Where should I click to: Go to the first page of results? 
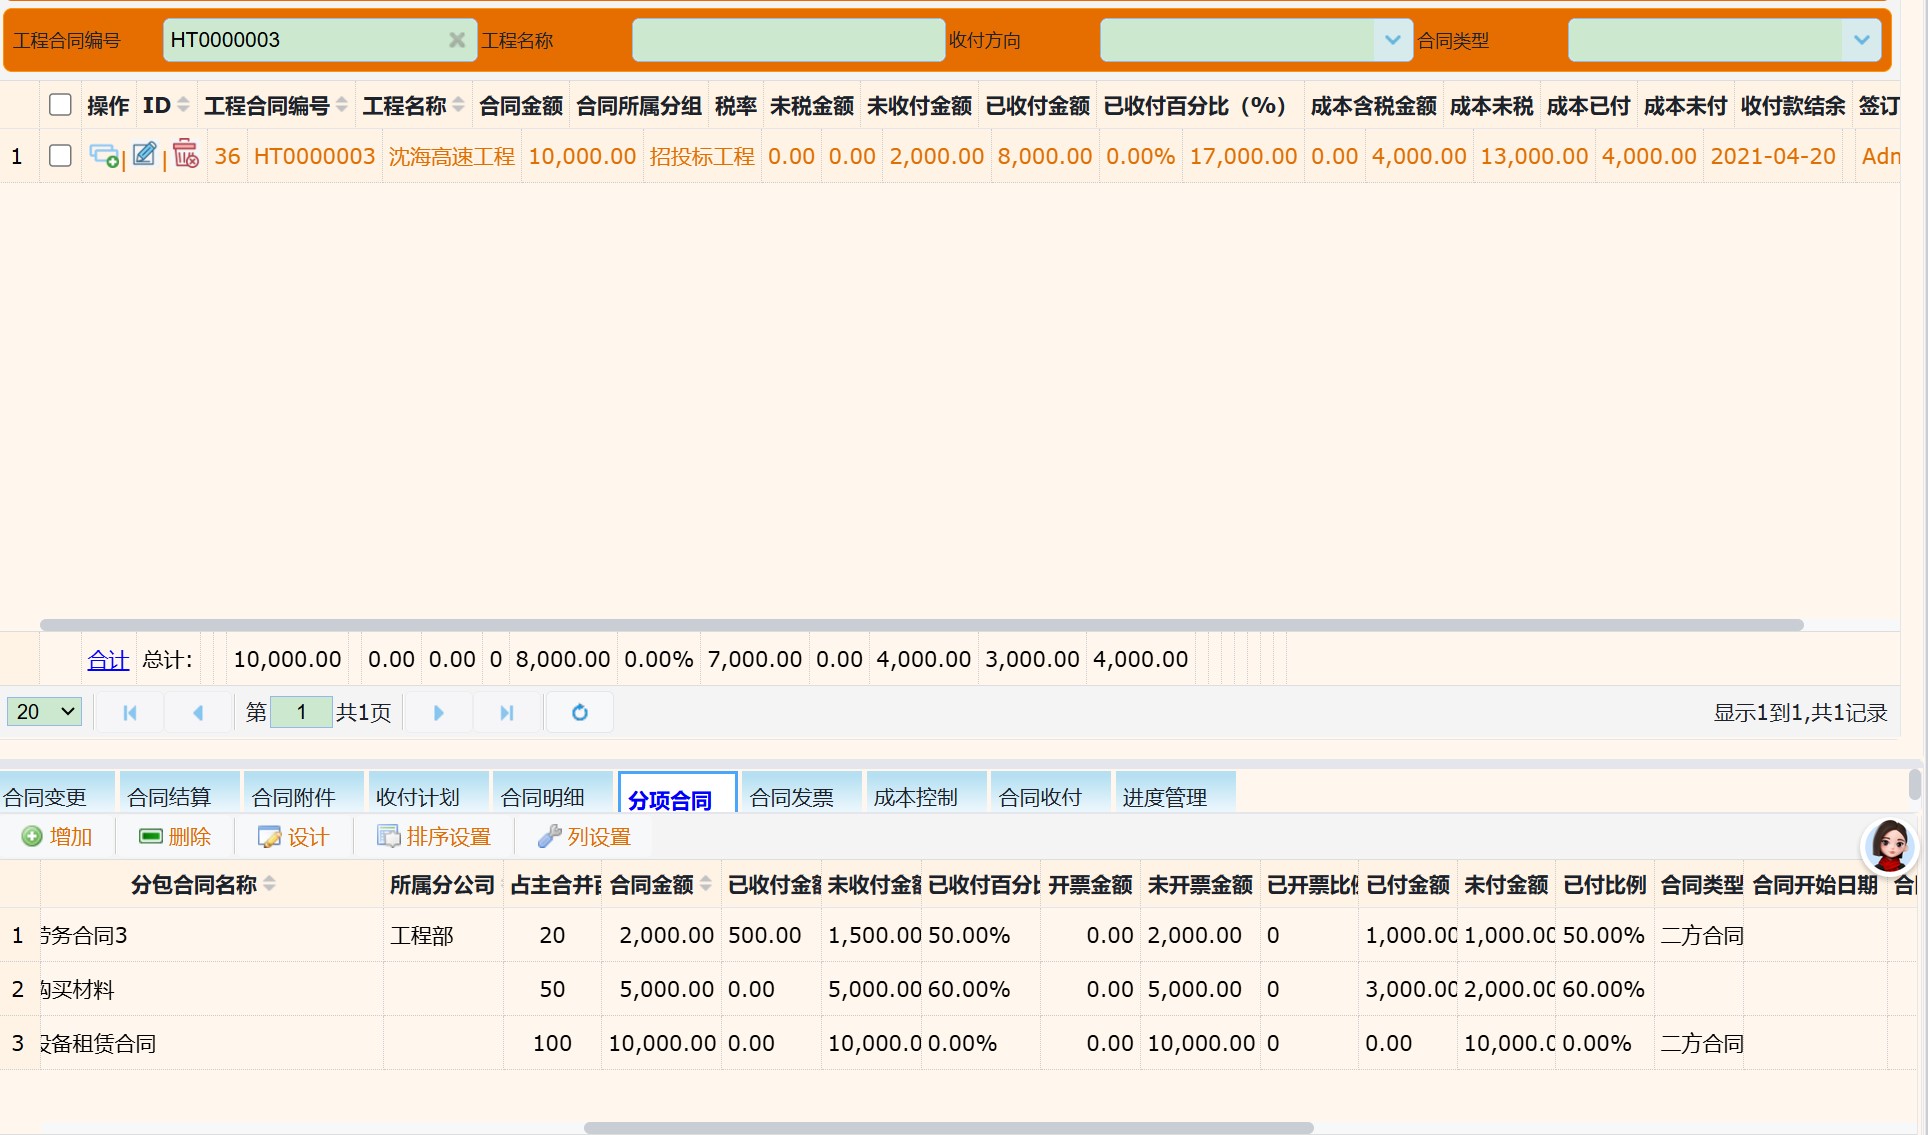point(130,712)
